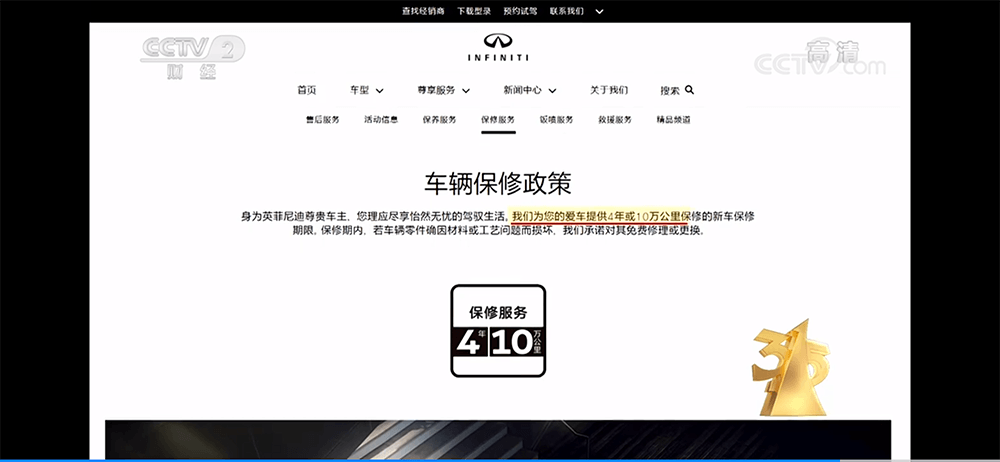This screenshot has height=462, width=1000.
Task: Open 查找经销商 in top bar
Action: click(423, 11)
